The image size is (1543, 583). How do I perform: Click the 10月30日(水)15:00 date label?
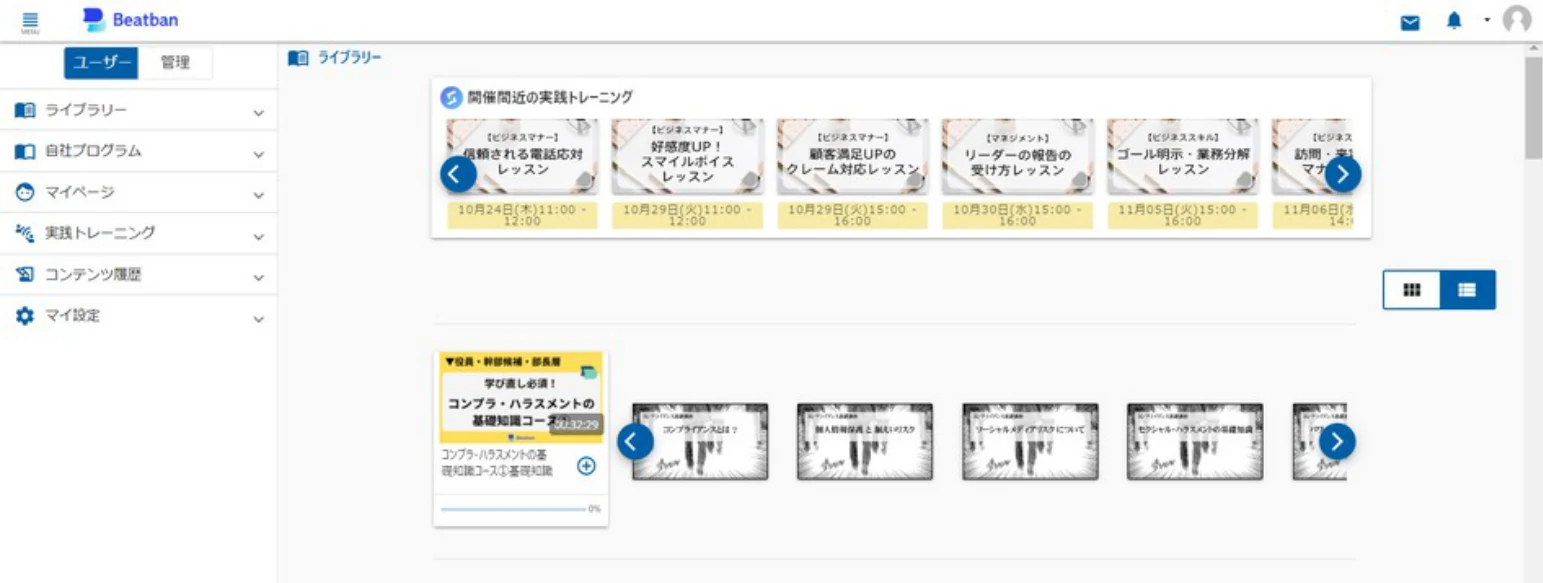point(1017,215)
